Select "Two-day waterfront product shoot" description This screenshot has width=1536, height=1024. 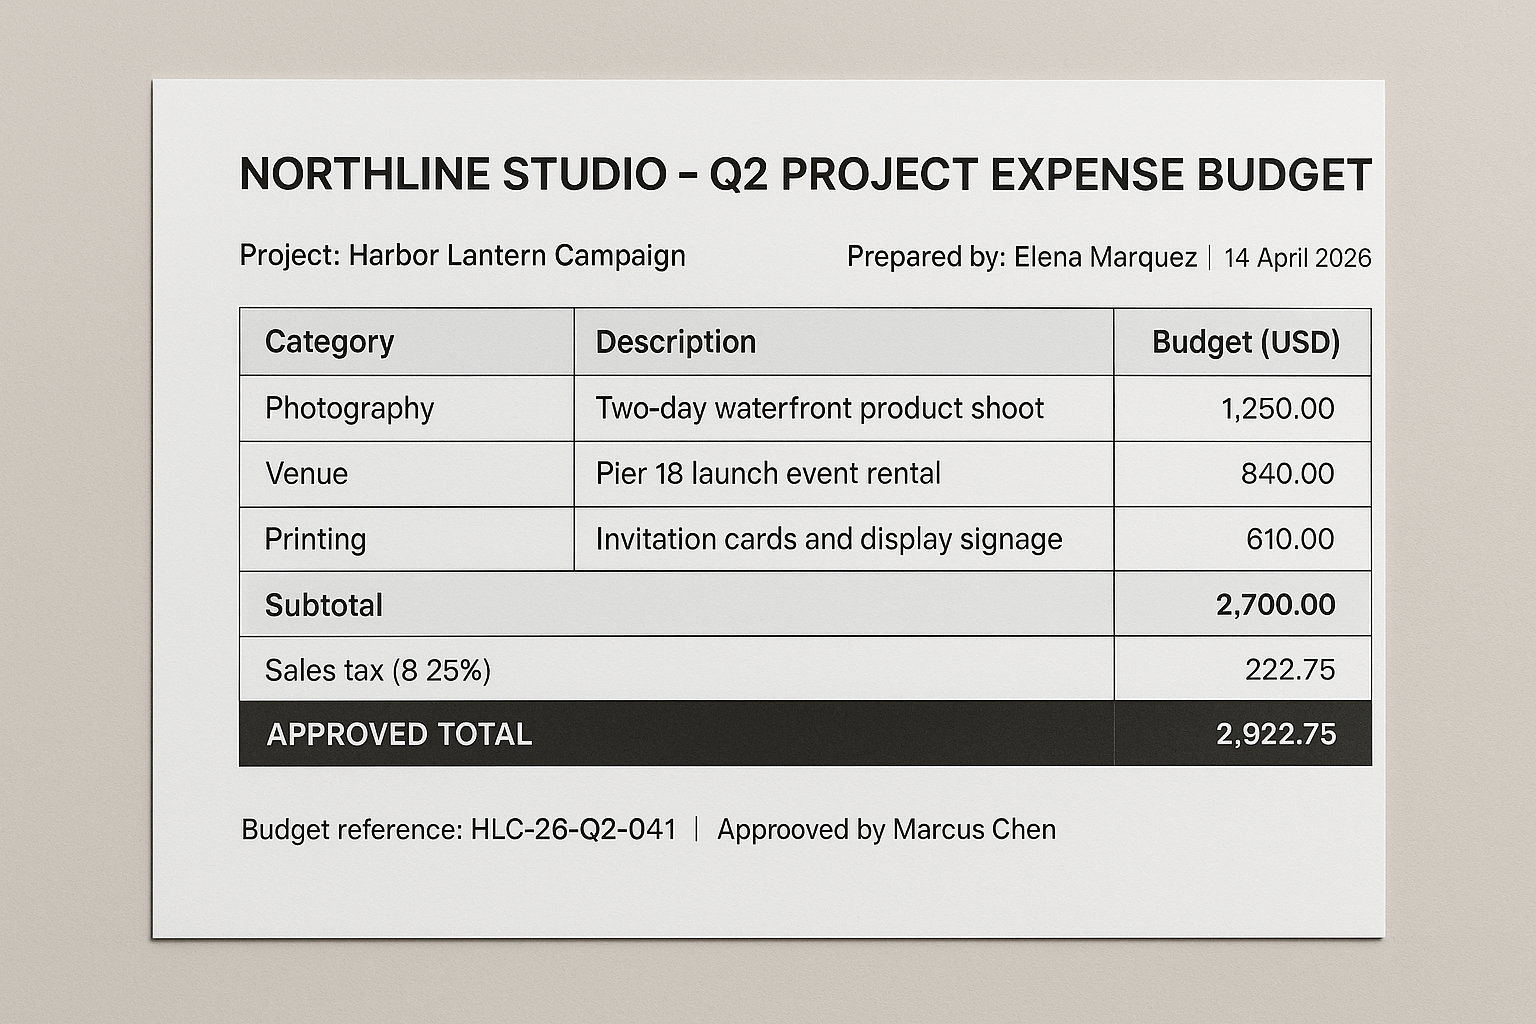pyautogui.click(x=820, y=408)
